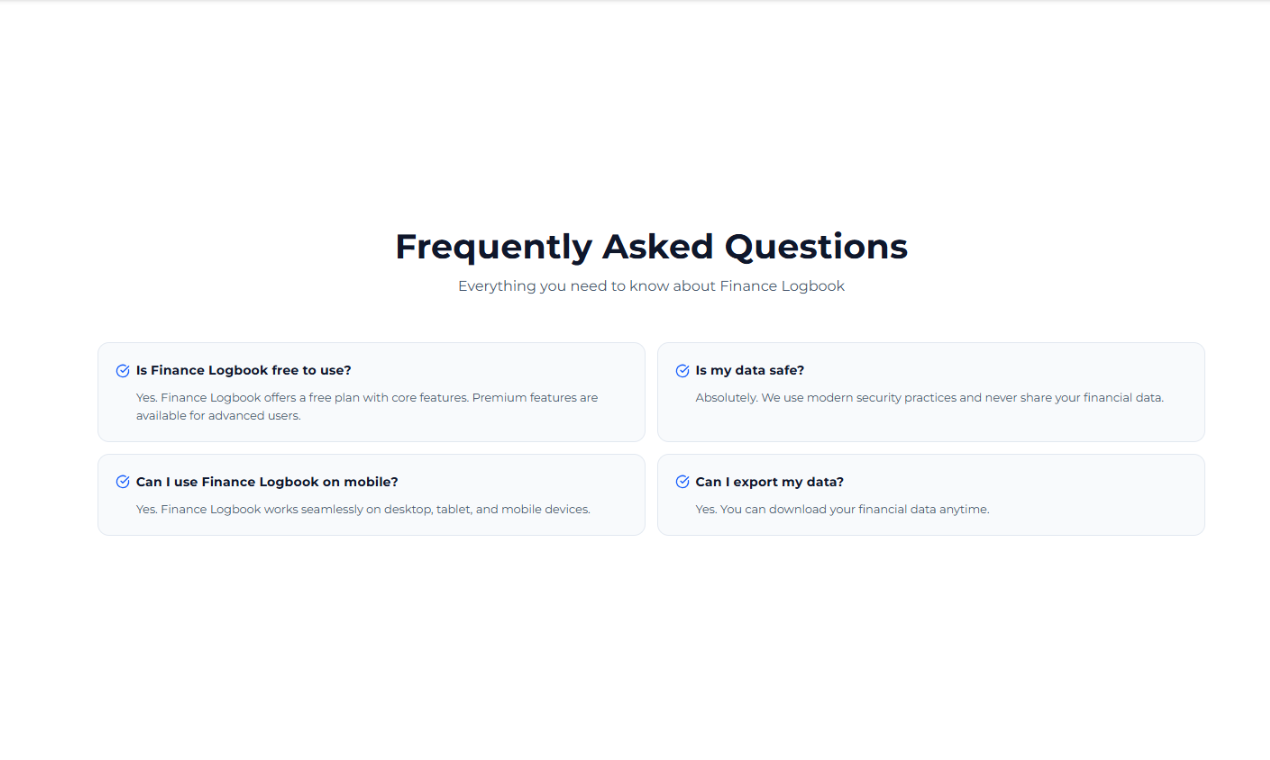
Task: Click the answer mentioning free plan with core features
Action: pos(367,406)
